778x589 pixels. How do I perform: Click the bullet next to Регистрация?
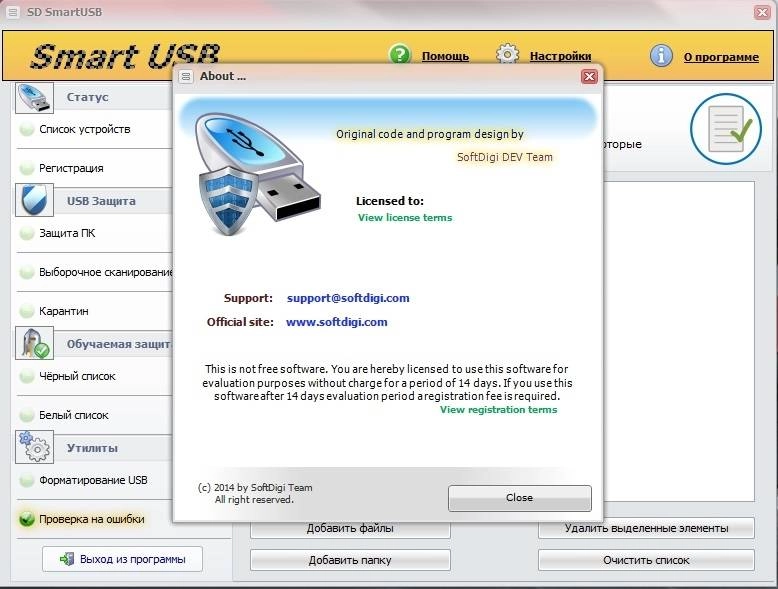[26, 168]
